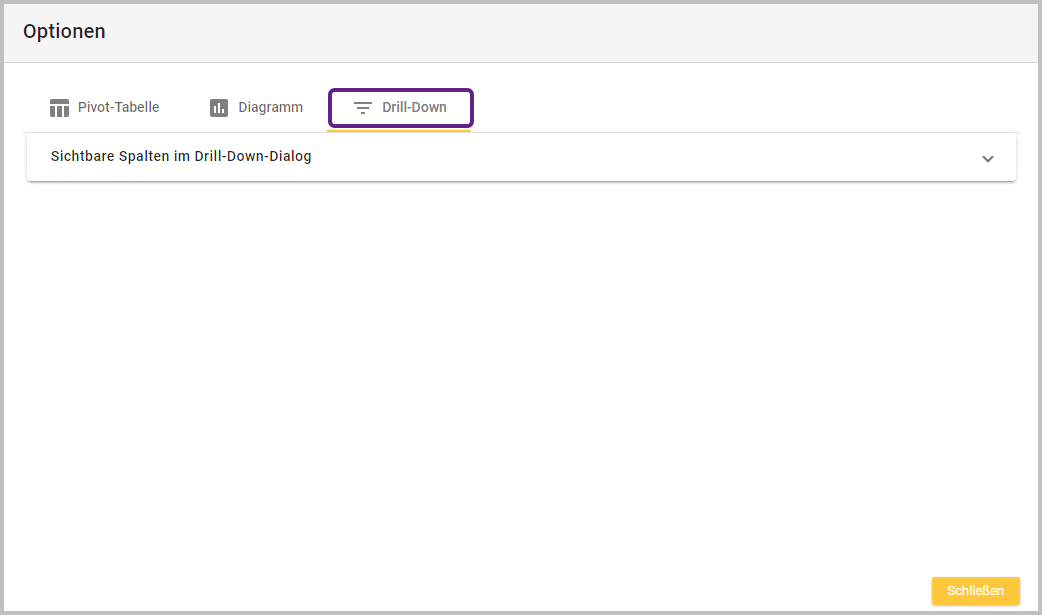This screenshot has height=615, width=1042.
Task: Expand panel using the chevron-down arrow
Action: coord(988,158)
